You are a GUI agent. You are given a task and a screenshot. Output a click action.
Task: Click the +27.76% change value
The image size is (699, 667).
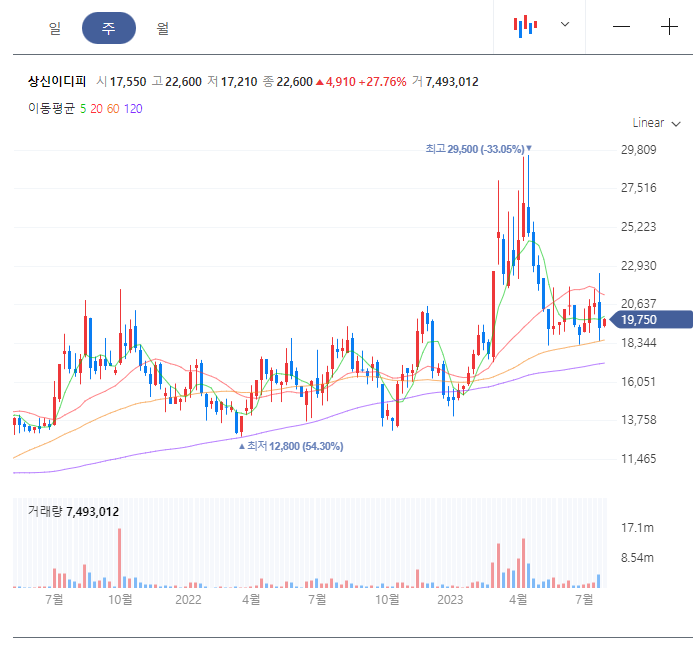tap(382, 82)
